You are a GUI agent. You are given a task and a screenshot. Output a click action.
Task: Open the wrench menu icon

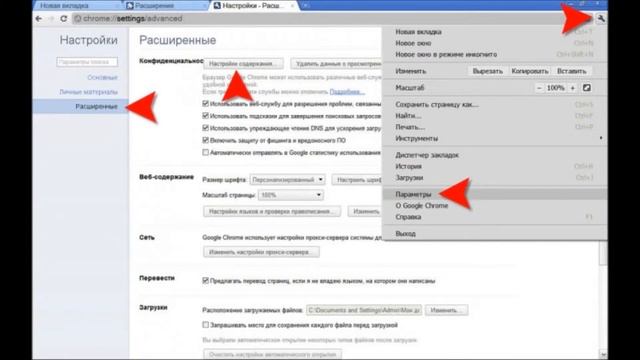pyautogui.click(x=601, y=18)
